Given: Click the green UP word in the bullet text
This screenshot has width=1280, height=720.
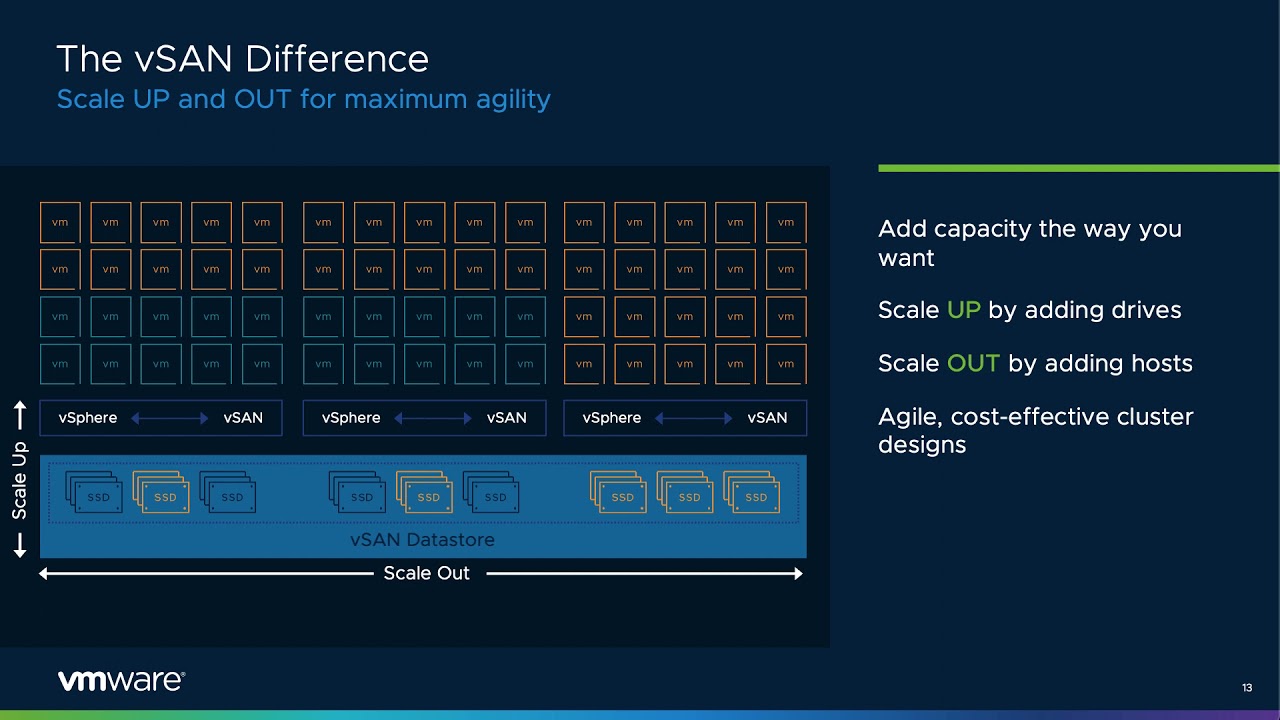Looking at the screenshot, I should click(963, 310).
